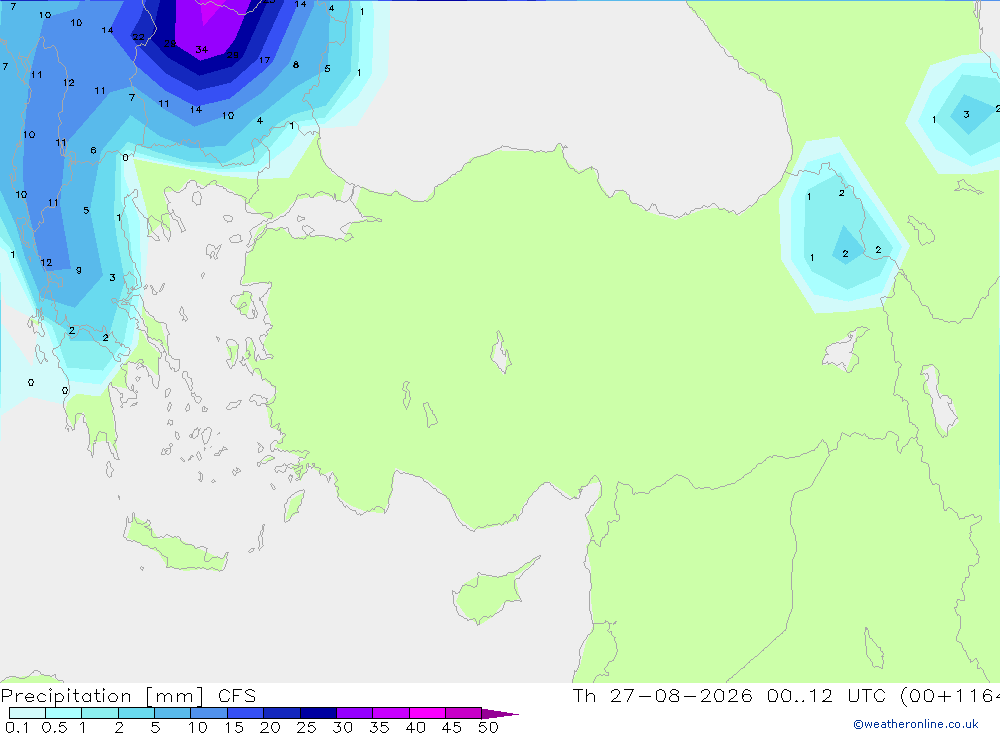Click the "22" precipitation value on the map

click(x=138, y=37)
